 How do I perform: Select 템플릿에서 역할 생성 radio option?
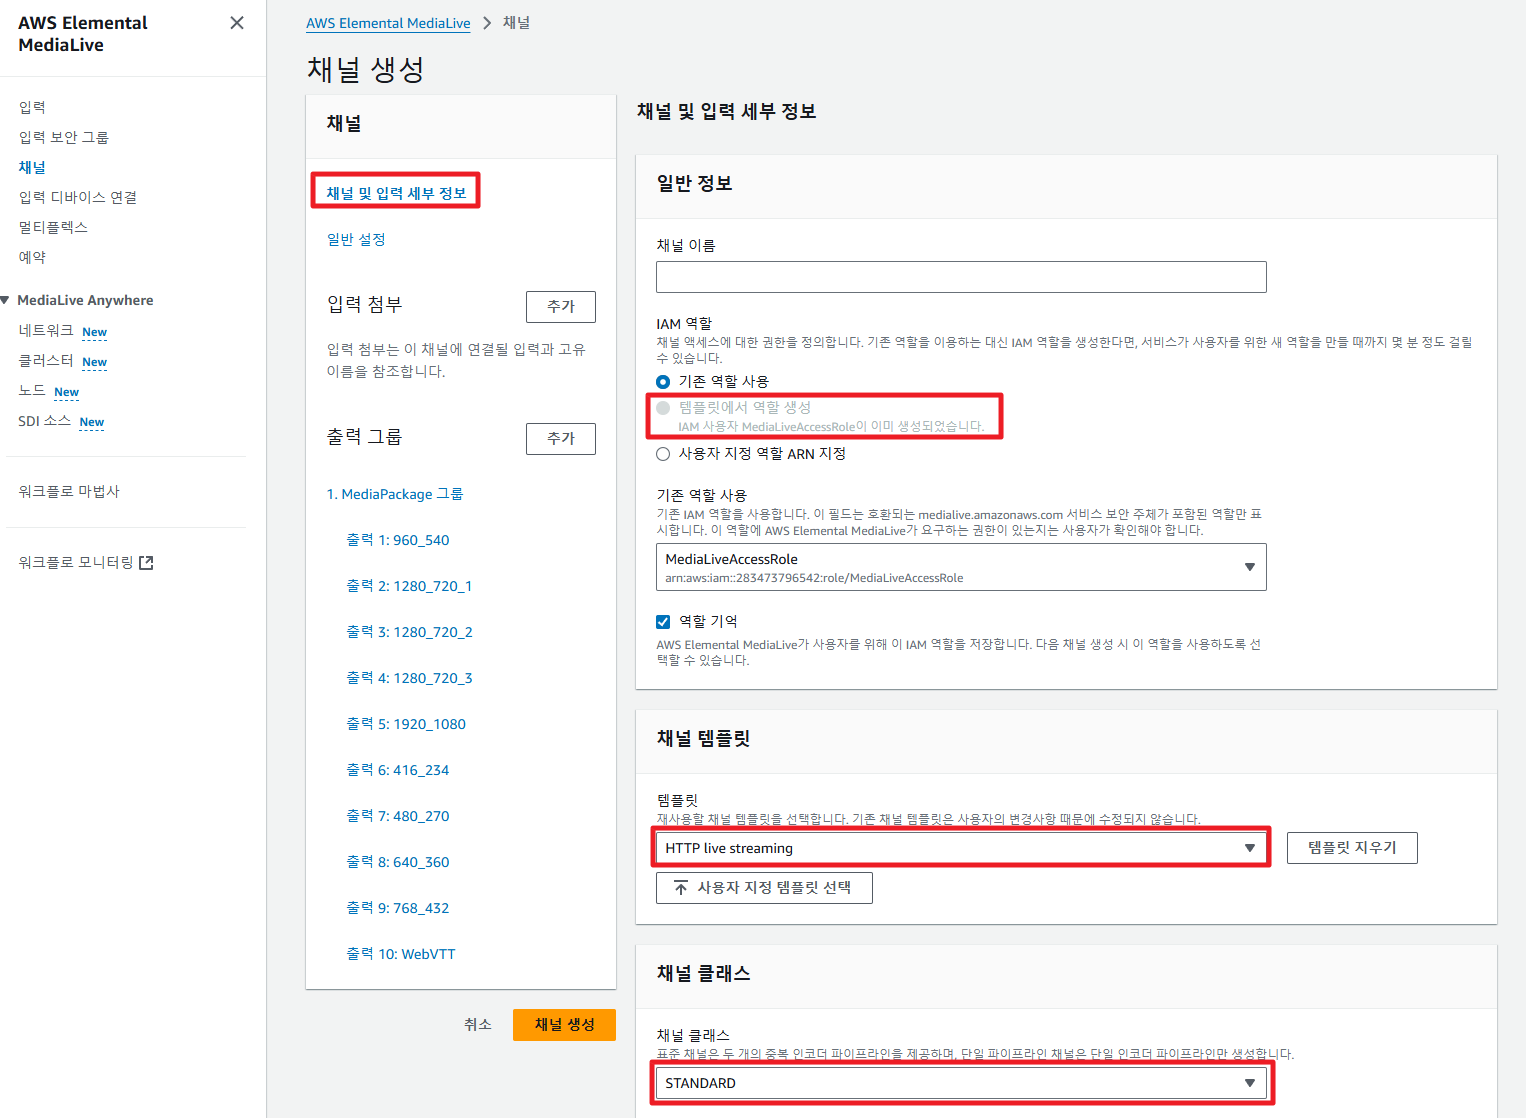point(663,408)
